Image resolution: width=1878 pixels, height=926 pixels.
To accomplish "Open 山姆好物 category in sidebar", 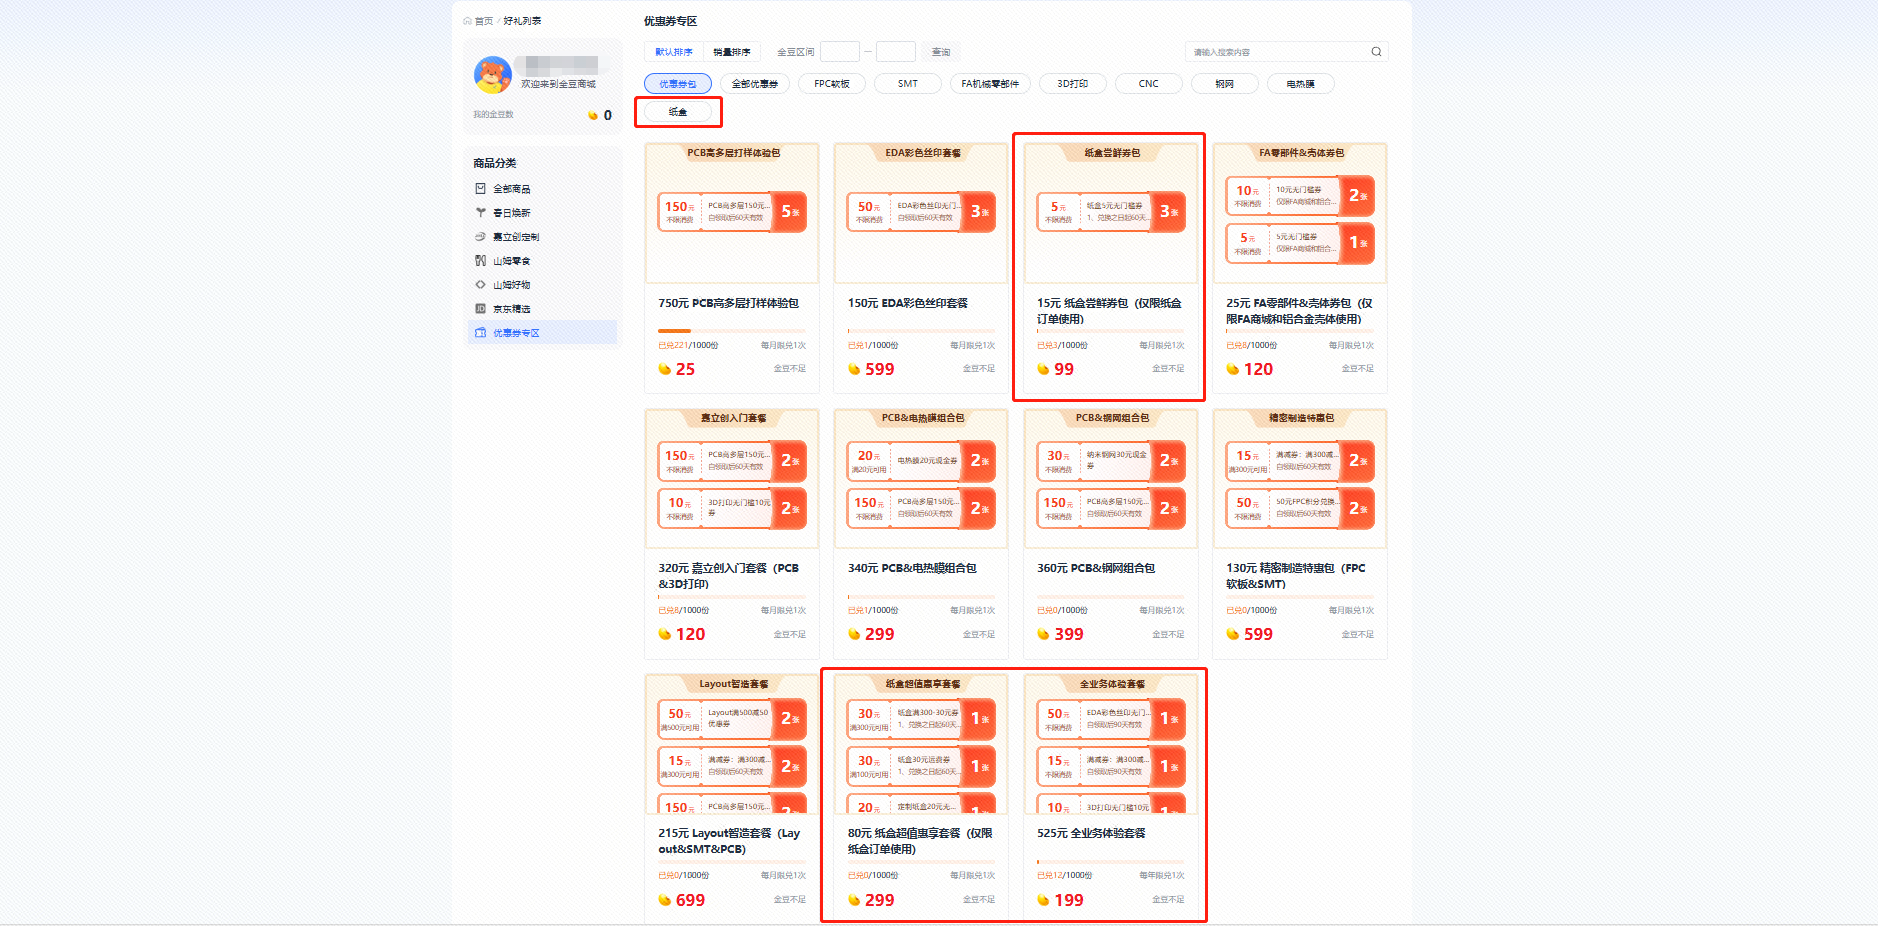I will 511,285.
